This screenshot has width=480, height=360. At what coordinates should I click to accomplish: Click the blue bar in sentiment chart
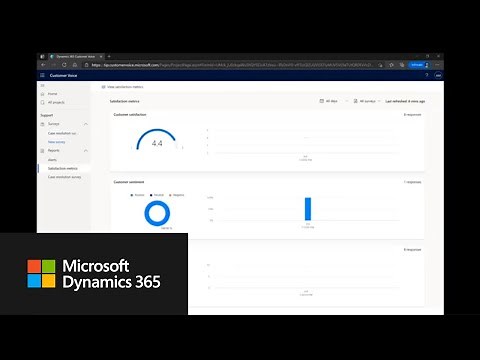308,209
